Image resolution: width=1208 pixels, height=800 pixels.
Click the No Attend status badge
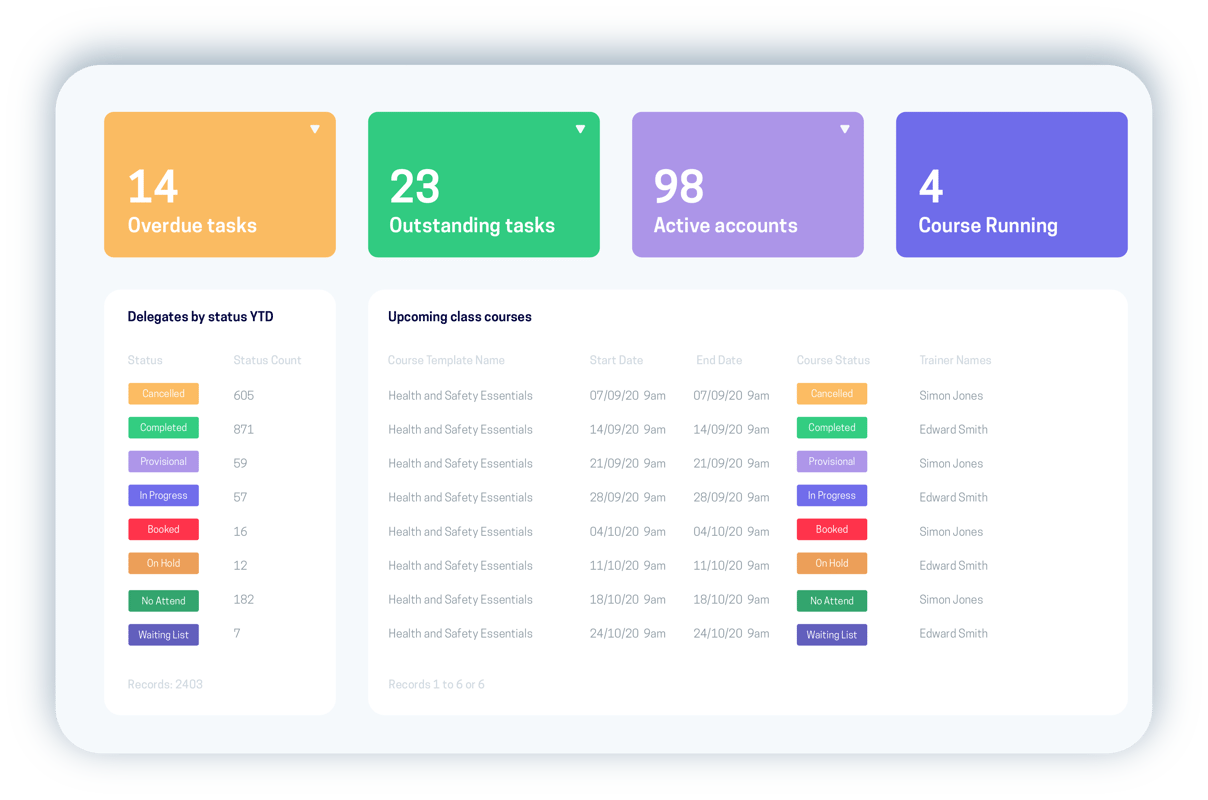163,600
